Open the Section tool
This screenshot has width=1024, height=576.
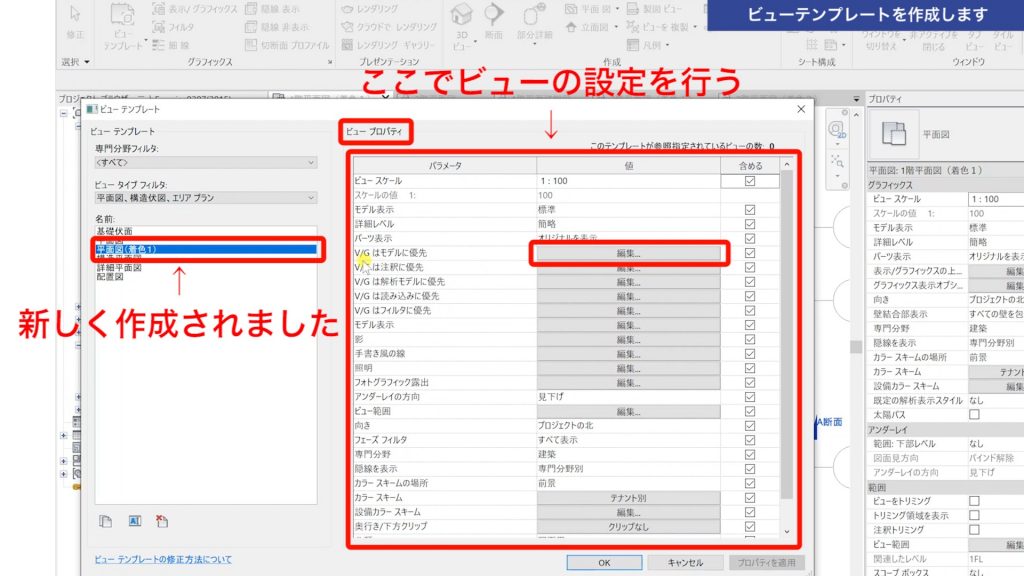[x=492, y=22]
